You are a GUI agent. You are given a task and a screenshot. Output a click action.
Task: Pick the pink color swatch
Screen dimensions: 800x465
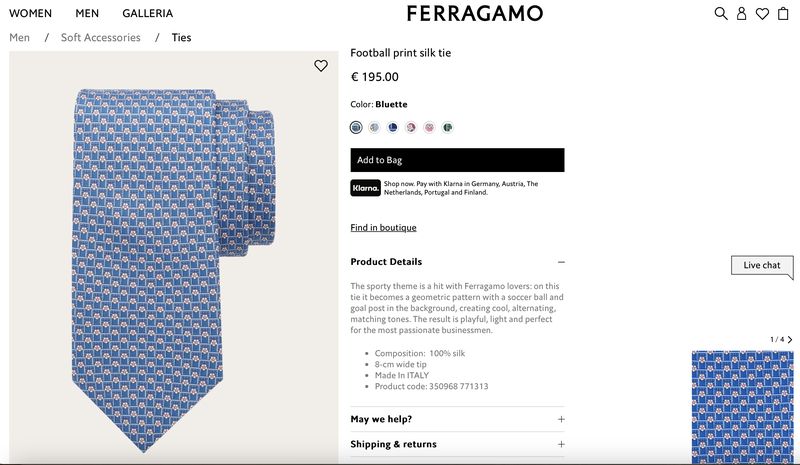click(429, 127)
